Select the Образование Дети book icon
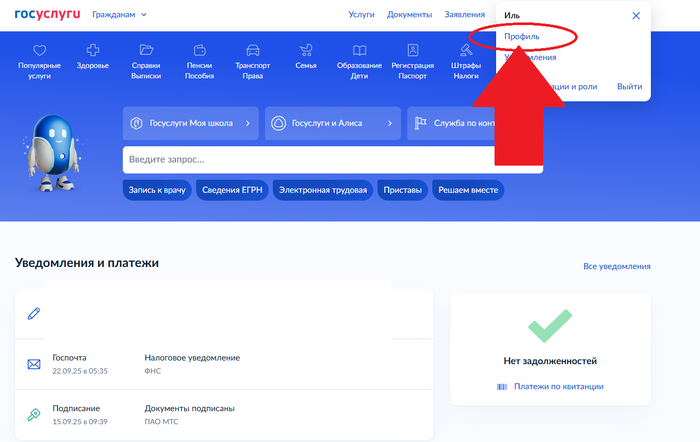The height and width of the screenshot is (442, 700). [358, 50]
